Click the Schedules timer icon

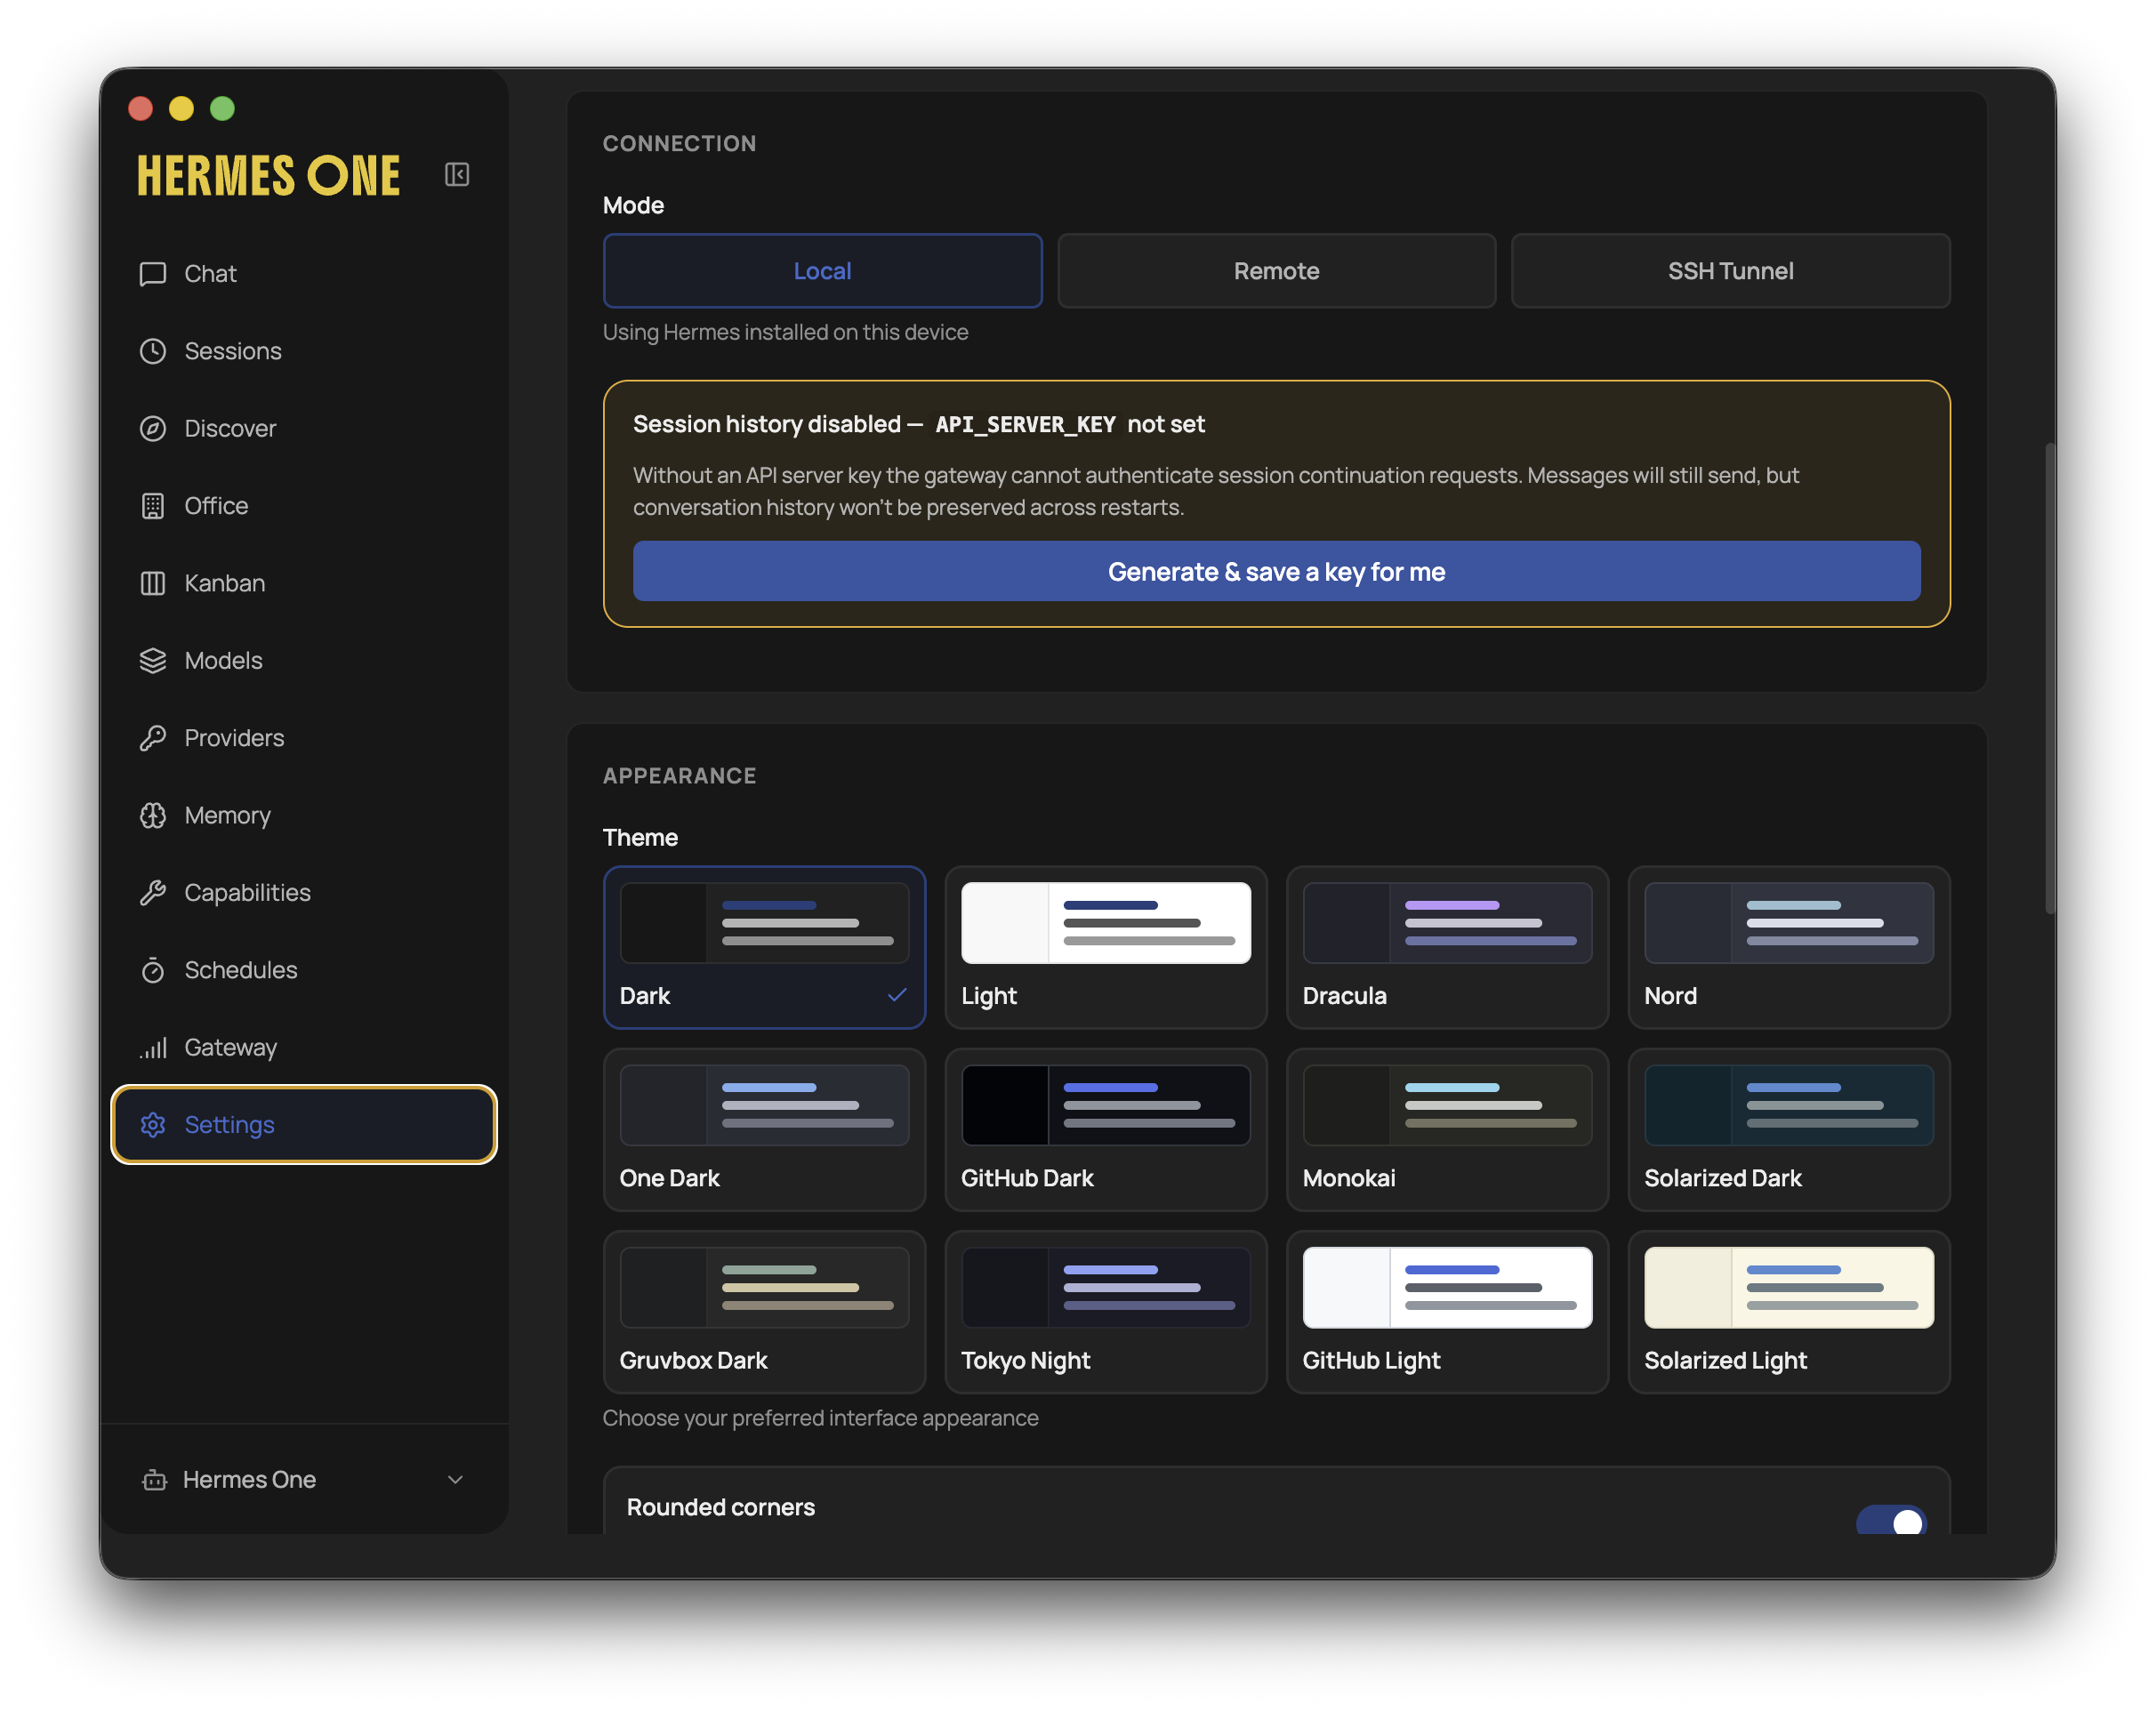[152, 970]
